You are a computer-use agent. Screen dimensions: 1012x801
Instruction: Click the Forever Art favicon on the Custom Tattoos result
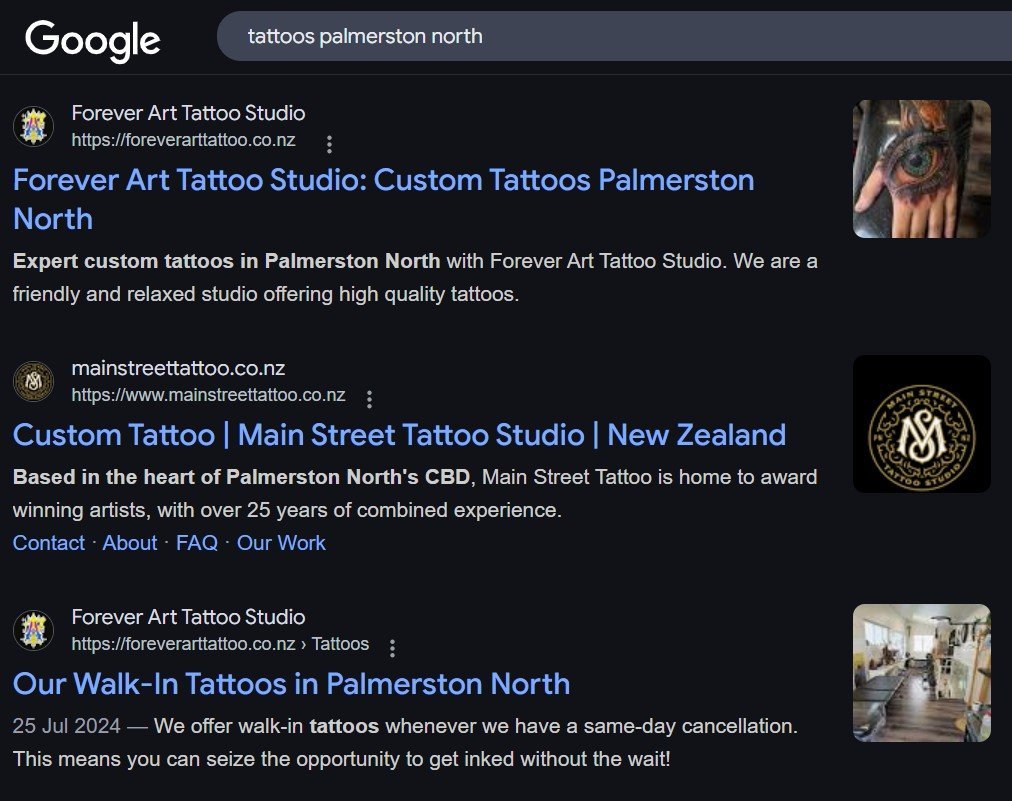(x=33, y=127)
